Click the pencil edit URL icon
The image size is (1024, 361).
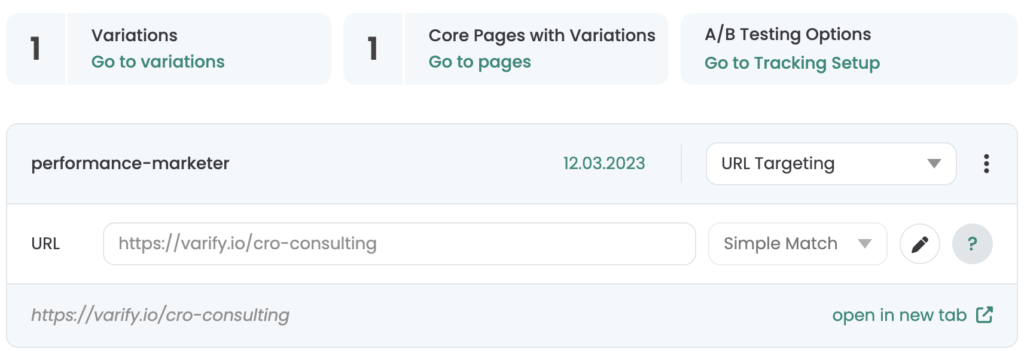pos(920,244)
